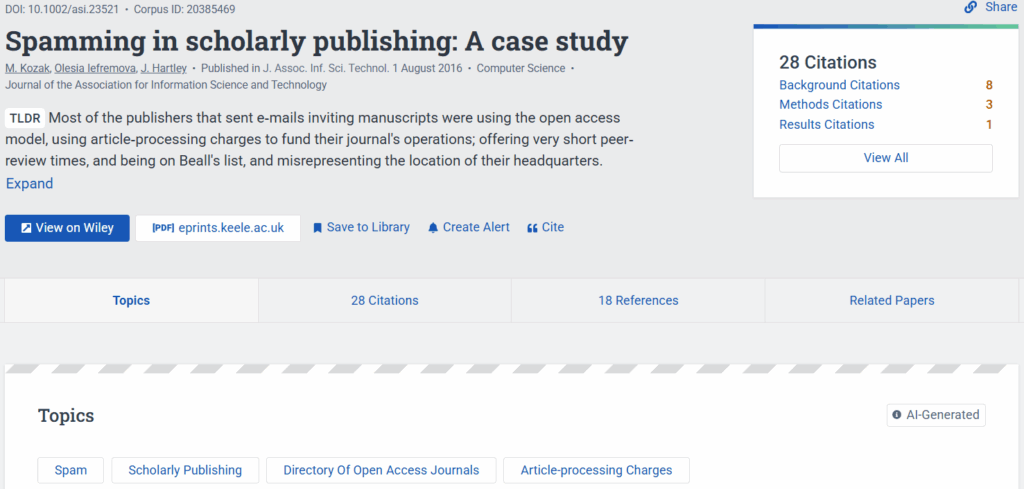
Task: Visit author M. Kozak's profile
Action: pyautogui.click(x=27, y=69)
